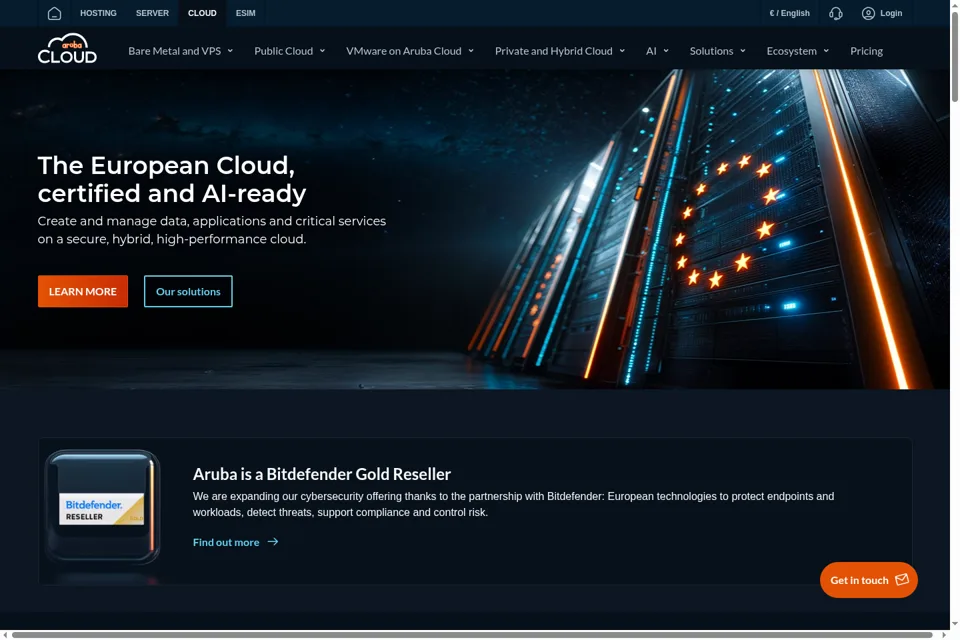Open the Ecosystem menu
This screenshot has height=640, width=960.
click(x=792, y=51)
